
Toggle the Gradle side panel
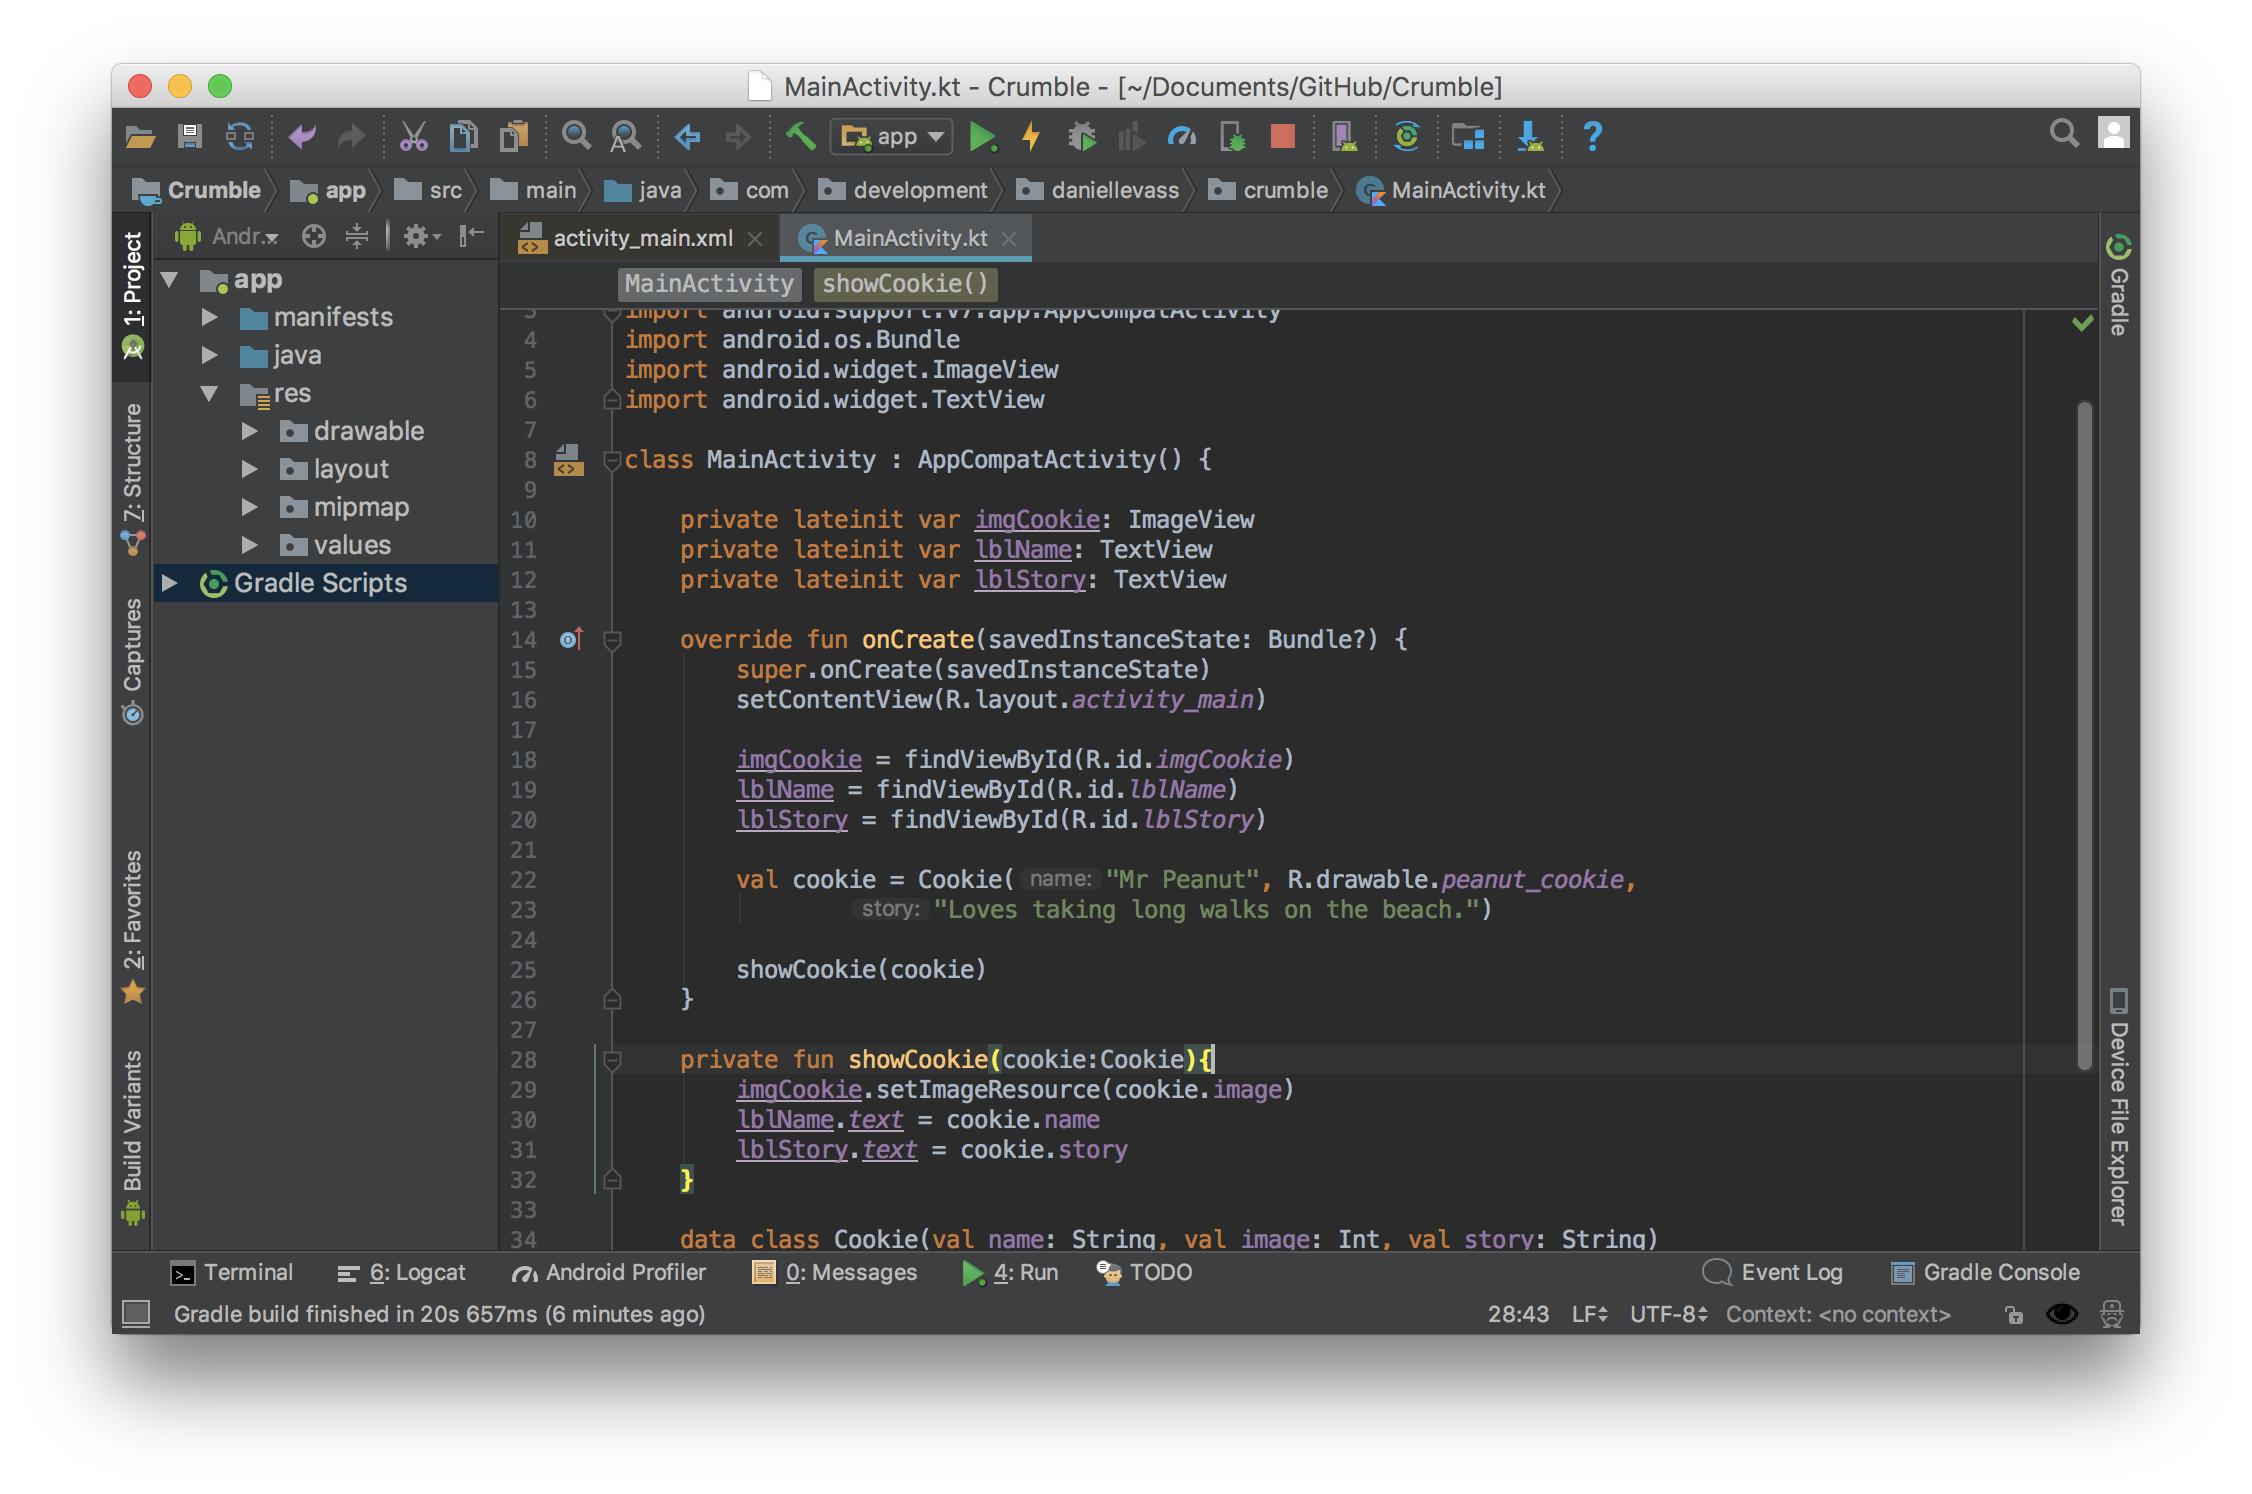2119,286
